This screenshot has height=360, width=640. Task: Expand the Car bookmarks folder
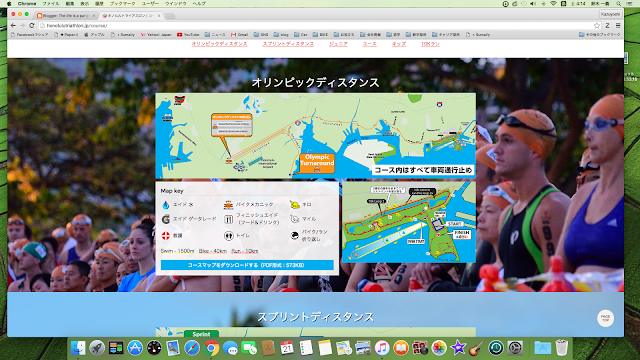tap(301, 35)
